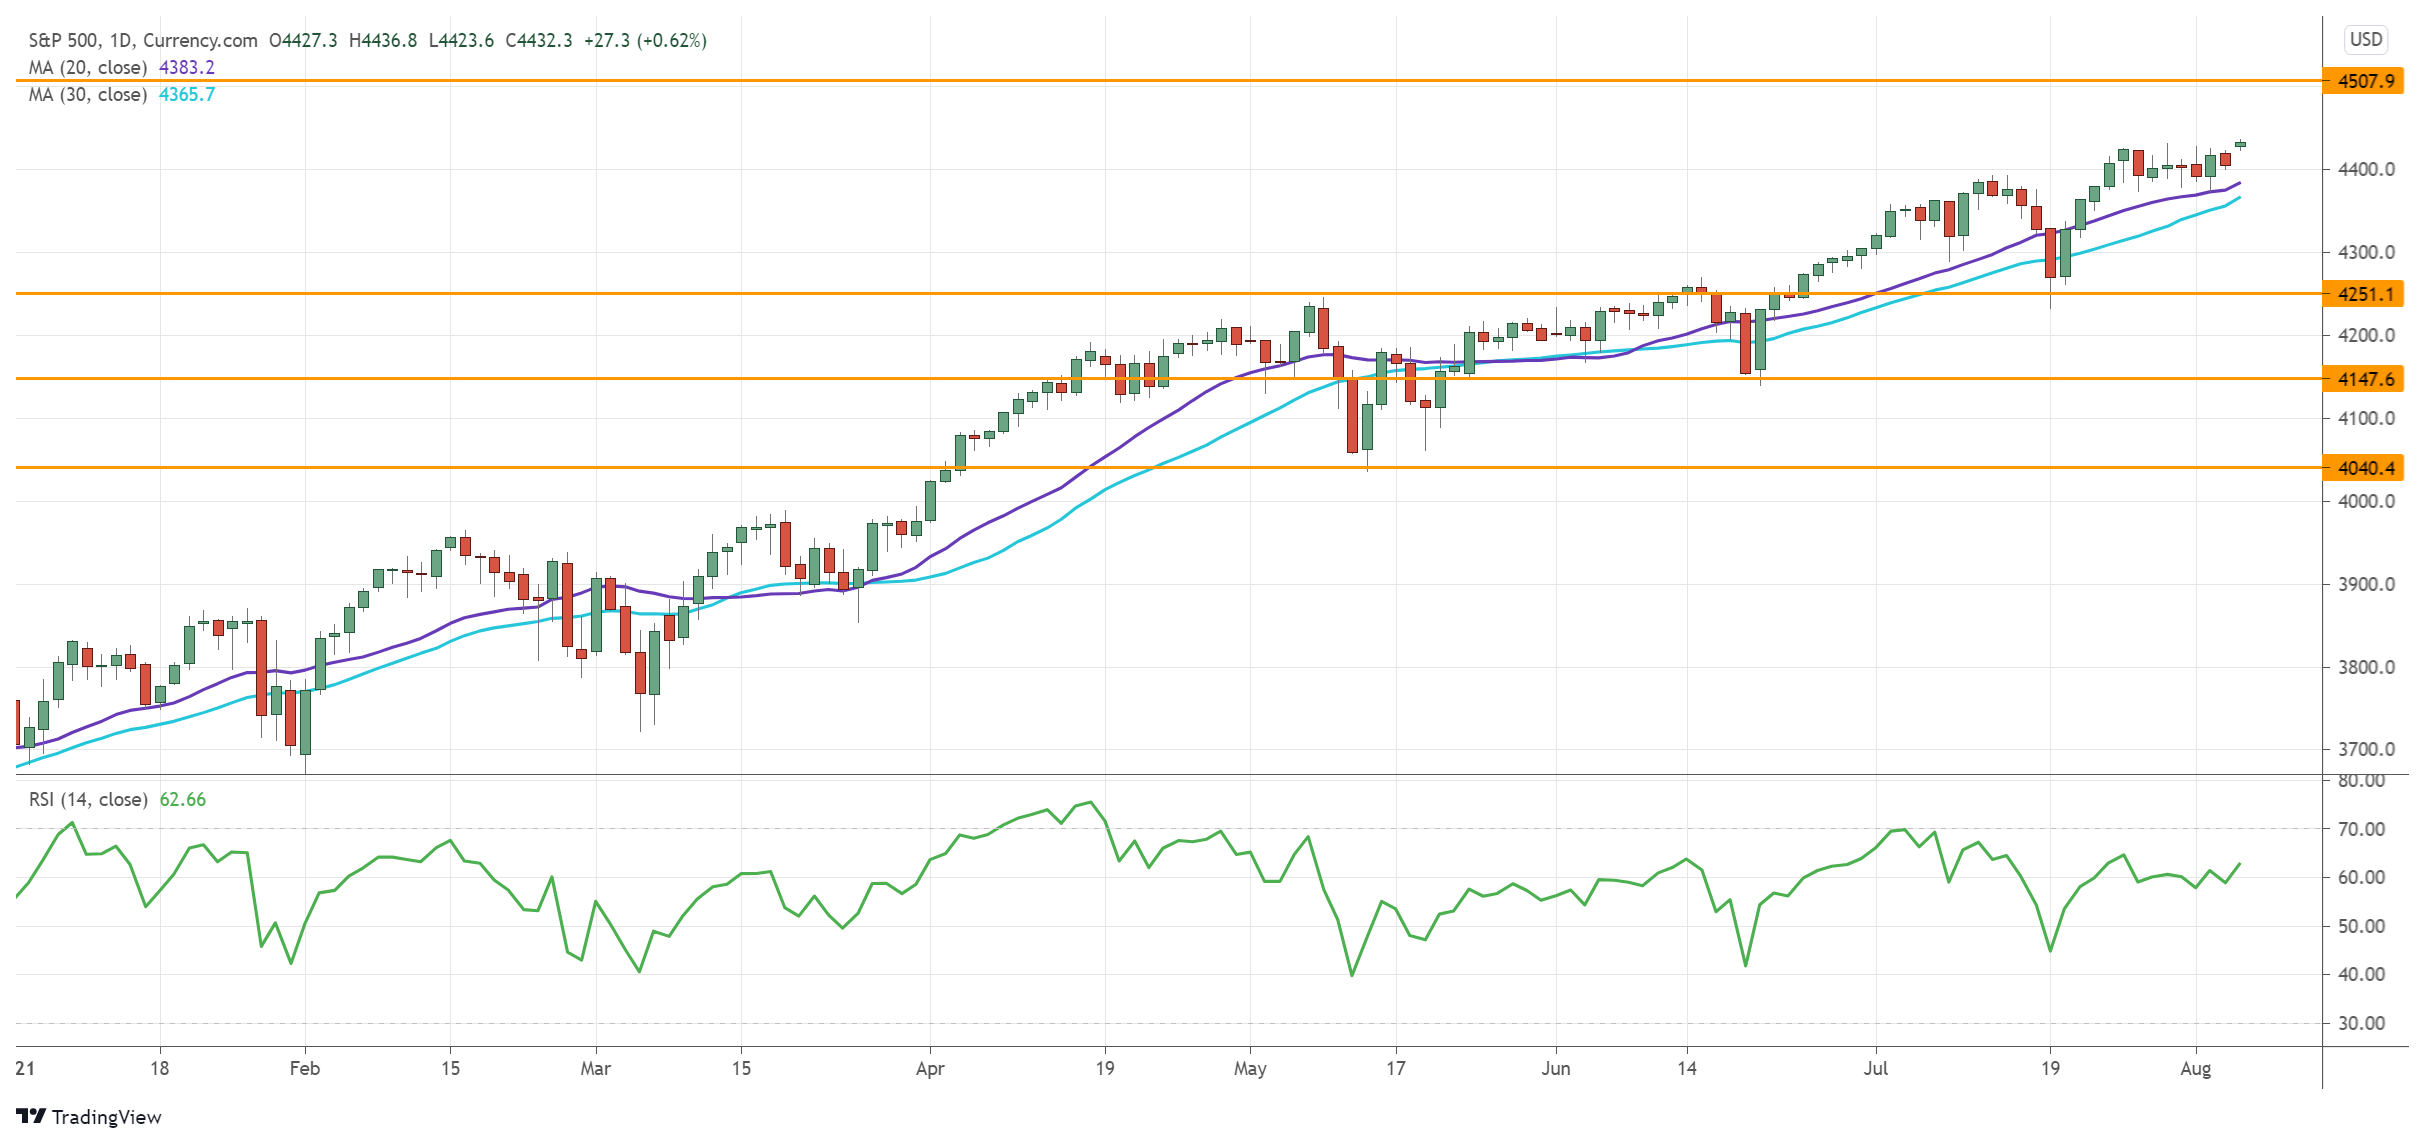Toggle visibility of the MA (20, close) indicator
2425x1144 pixels.
pos(88,68)
